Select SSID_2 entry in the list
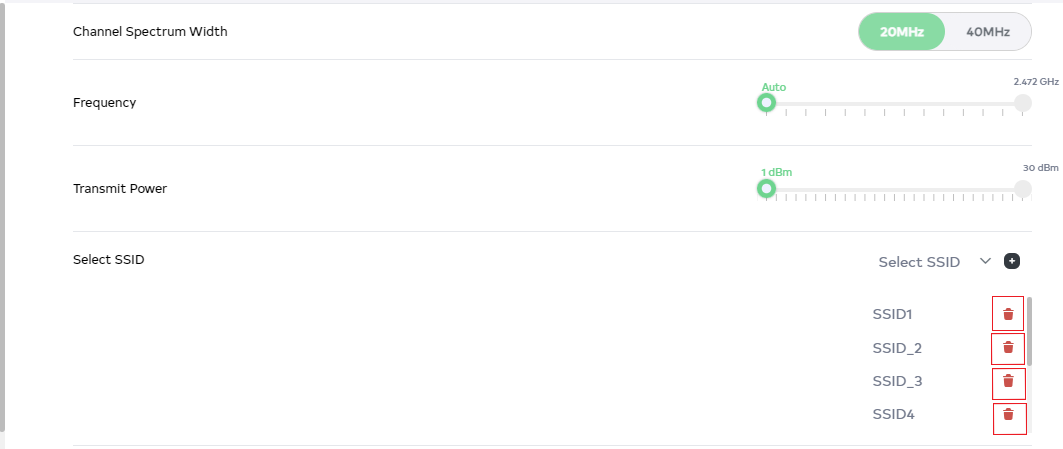This screenshot has width=1063, height=449. (897, 348)
